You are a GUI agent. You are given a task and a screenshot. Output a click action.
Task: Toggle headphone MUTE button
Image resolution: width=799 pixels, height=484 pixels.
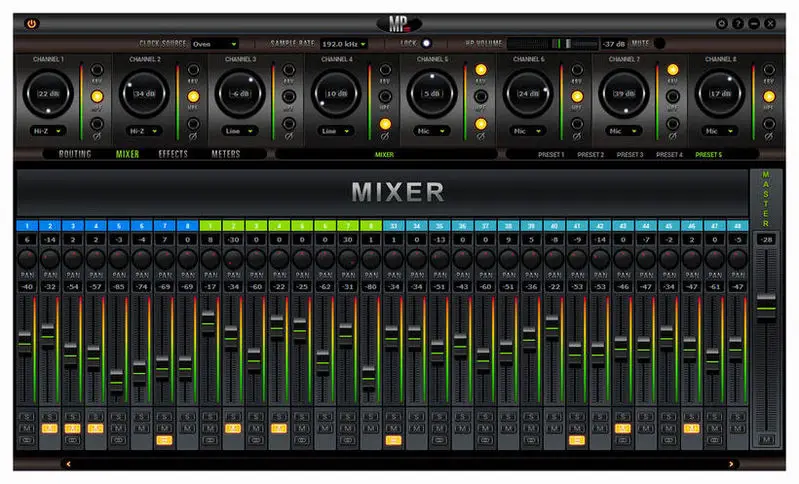point(658,43)
